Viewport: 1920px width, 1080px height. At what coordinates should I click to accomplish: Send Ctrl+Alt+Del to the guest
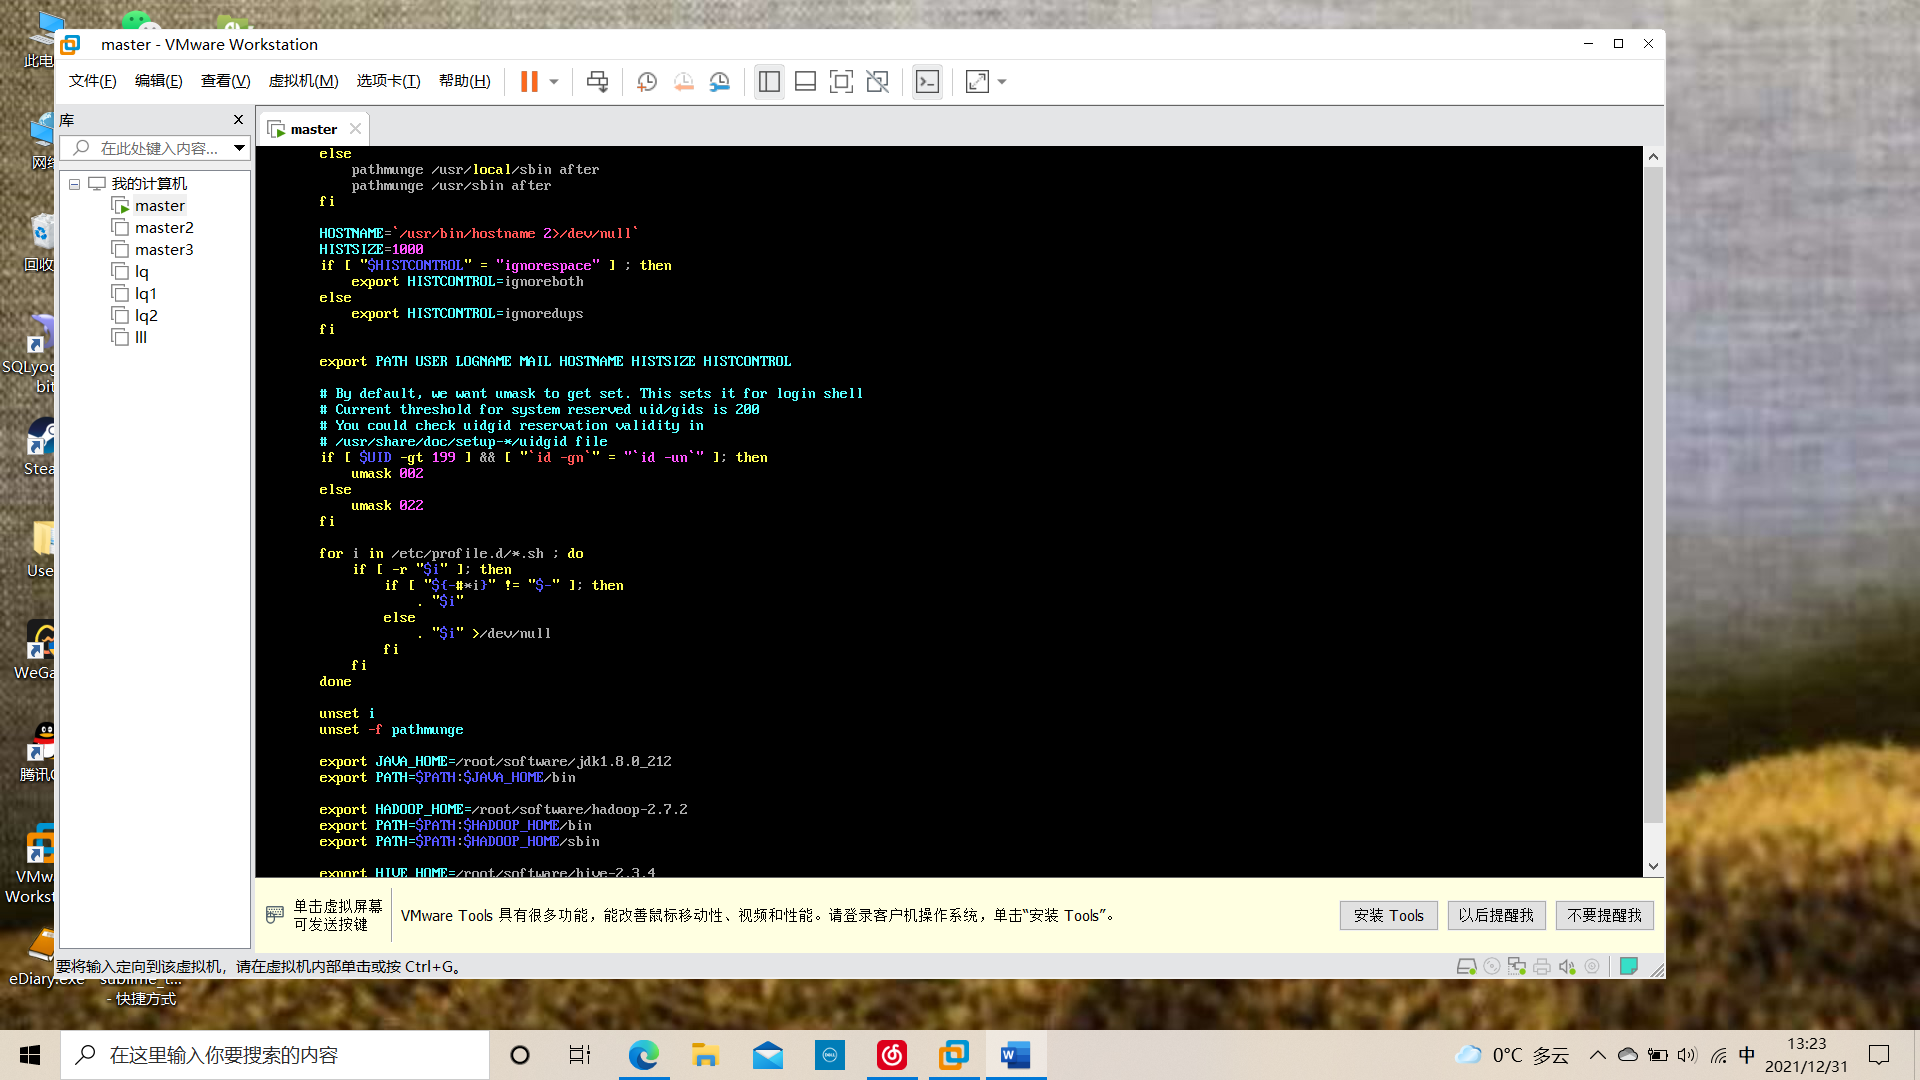[x=597, y=81]
